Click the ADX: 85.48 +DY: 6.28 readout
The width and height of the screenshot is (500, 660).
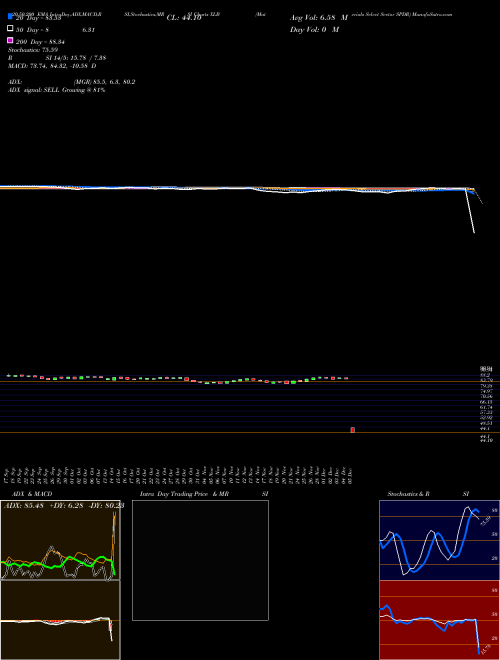[x=64, y=505]
